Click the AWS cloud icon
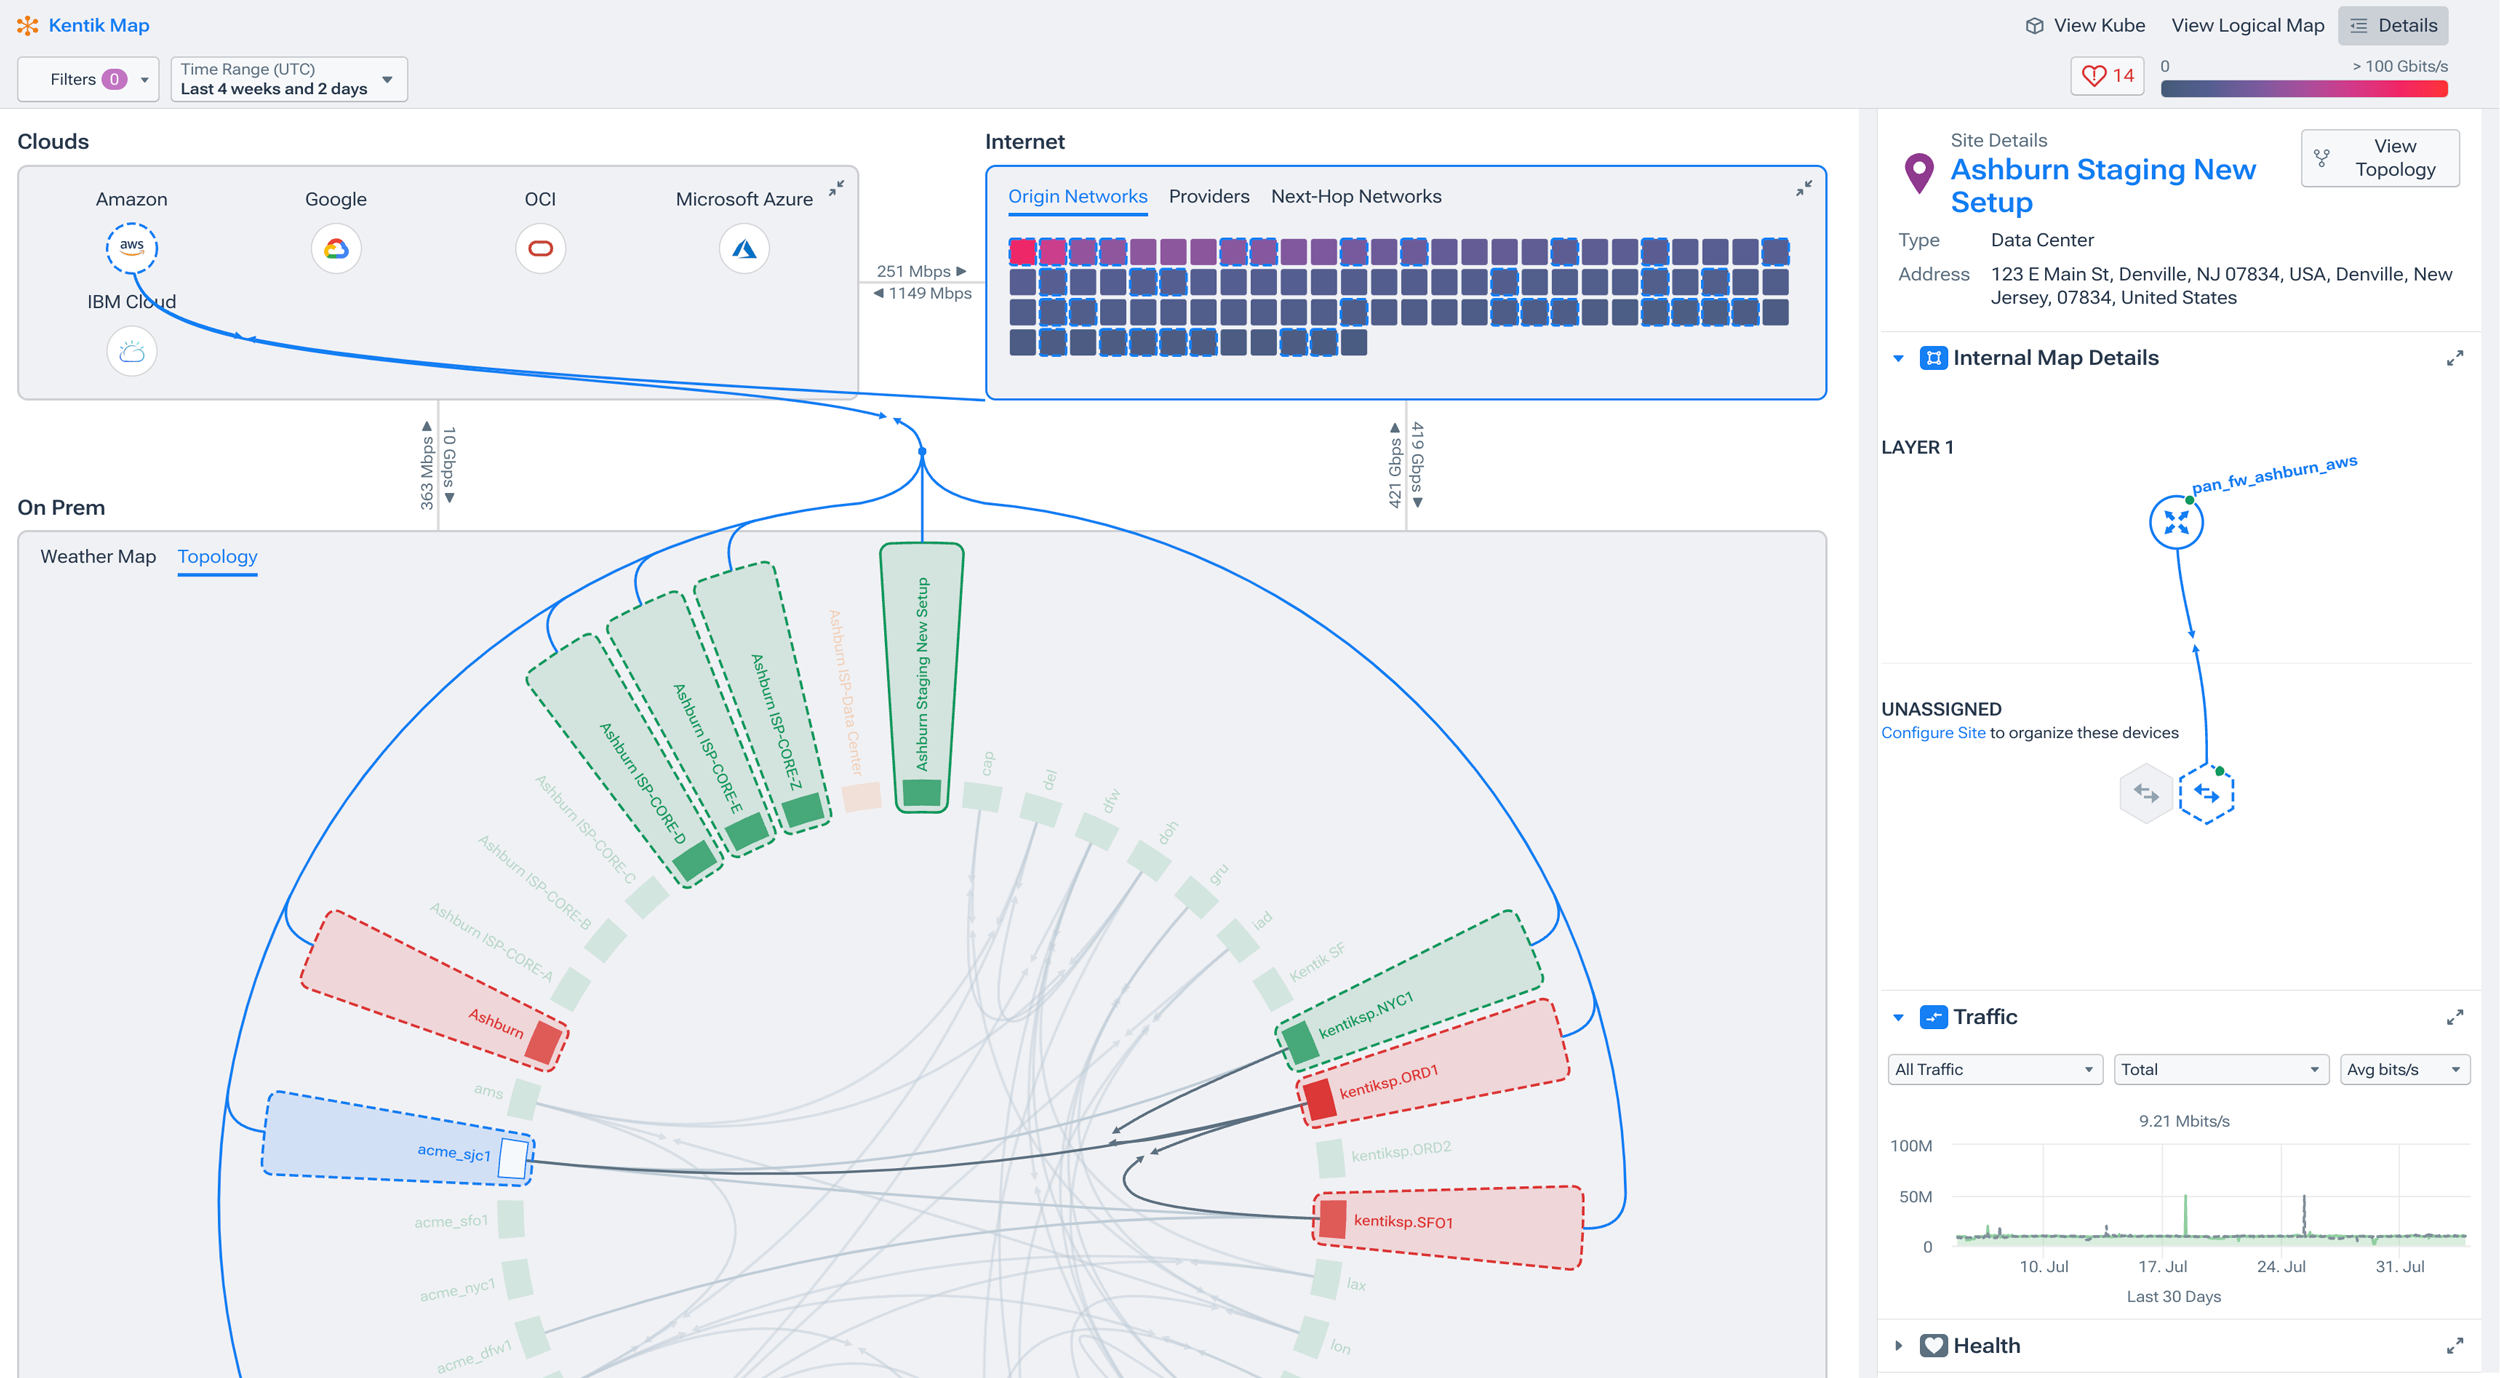Screen dimensions: 2500x1378 (x=131, y=247)
